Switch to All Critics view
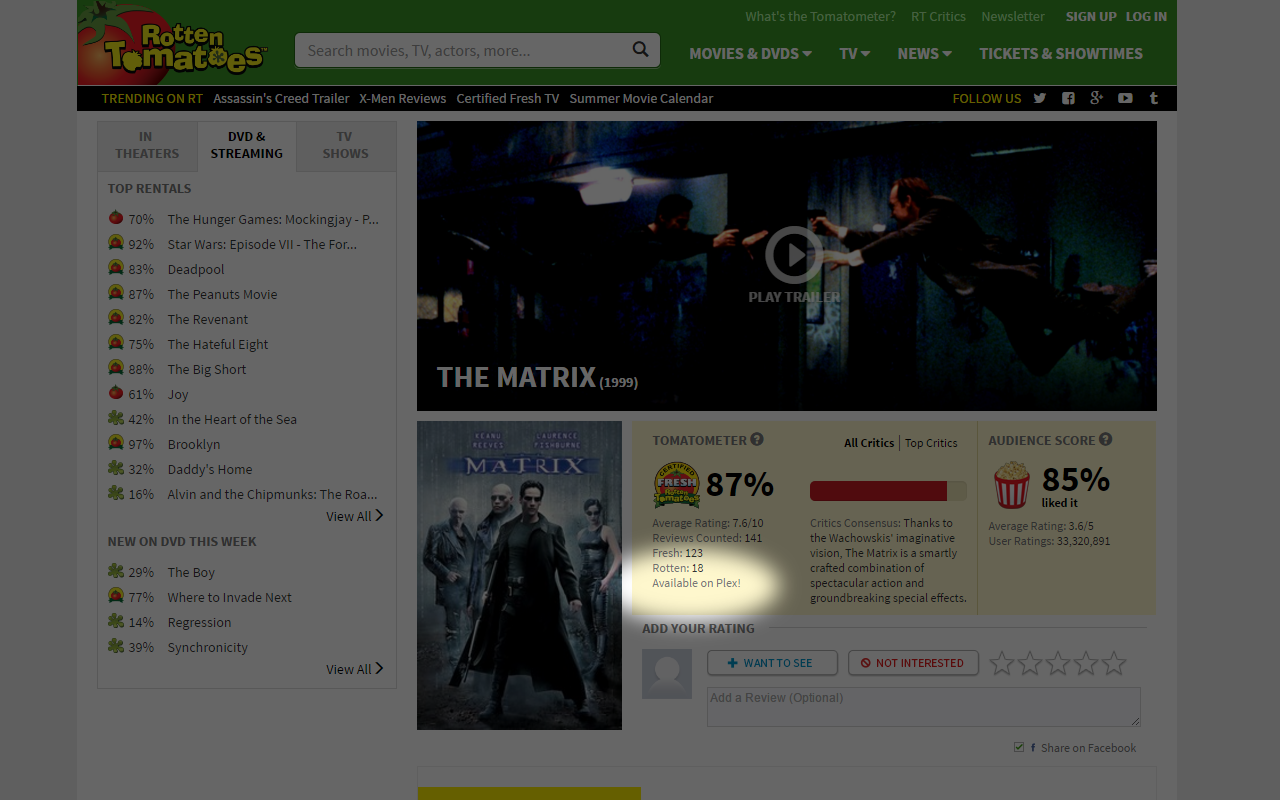Viewport: 1280px width, 800px height. (x=869, y=443)
